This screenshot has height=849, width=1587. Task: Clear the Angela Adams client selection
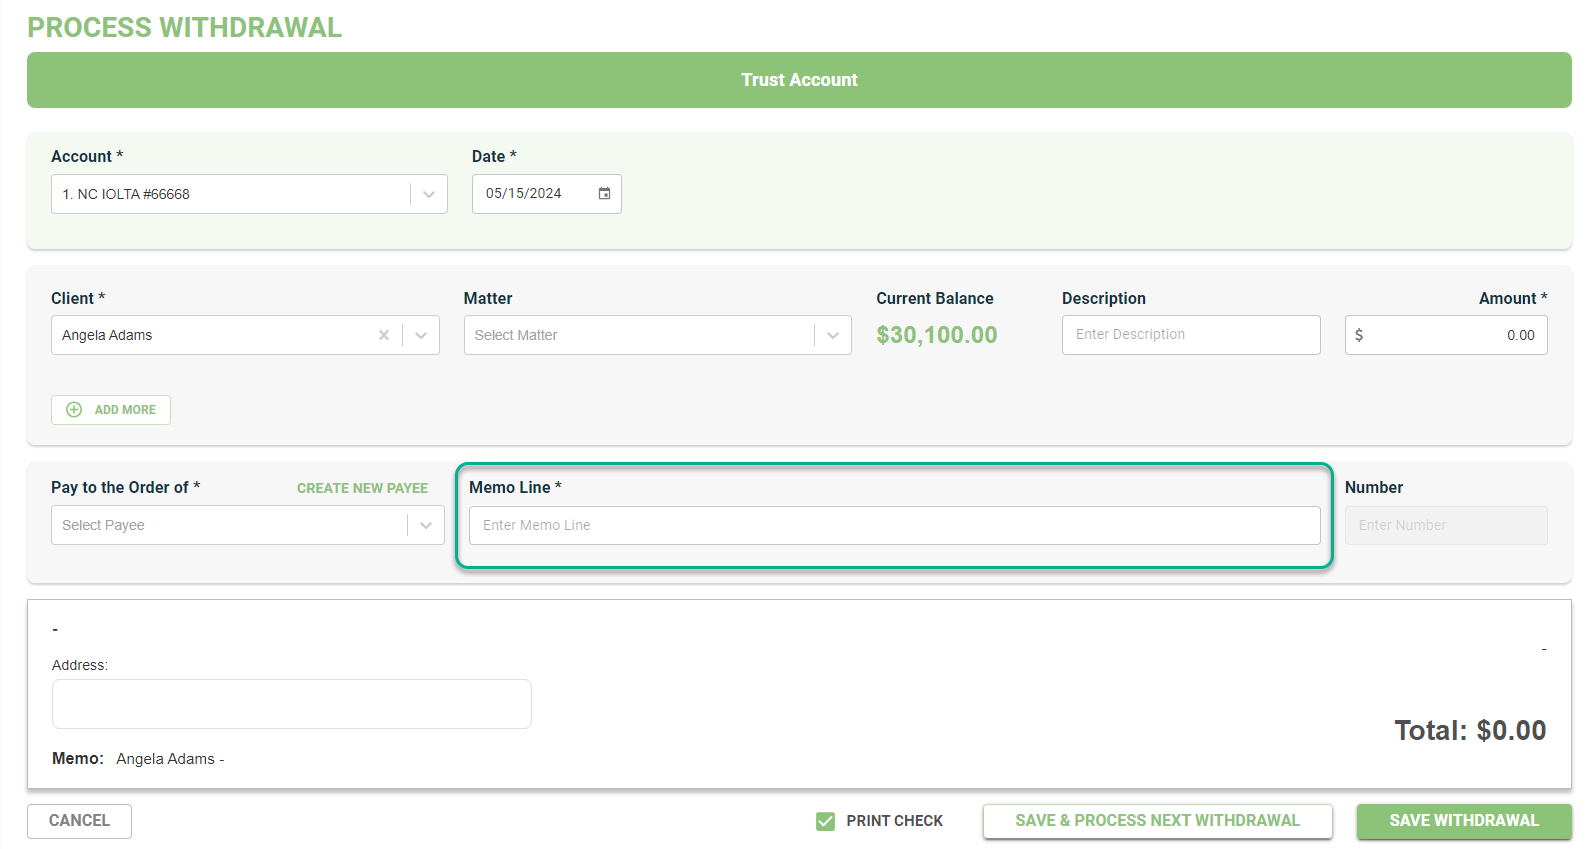pos(384,335)
